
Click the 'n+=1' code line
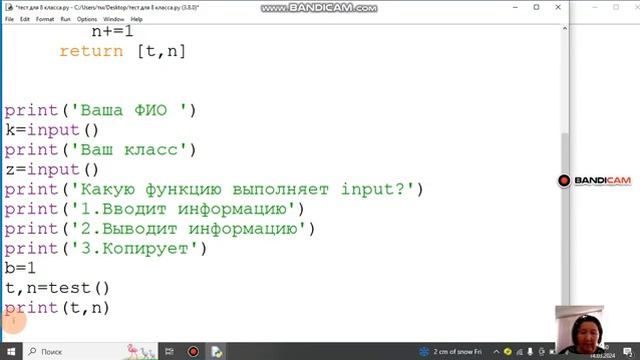click(112, 31)
